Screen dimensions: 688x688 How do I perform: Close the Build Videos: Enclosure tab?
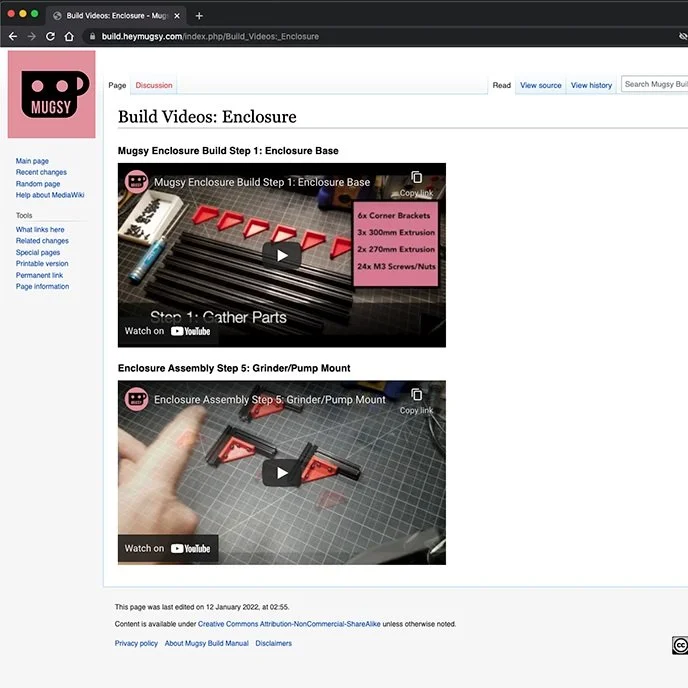177,16
